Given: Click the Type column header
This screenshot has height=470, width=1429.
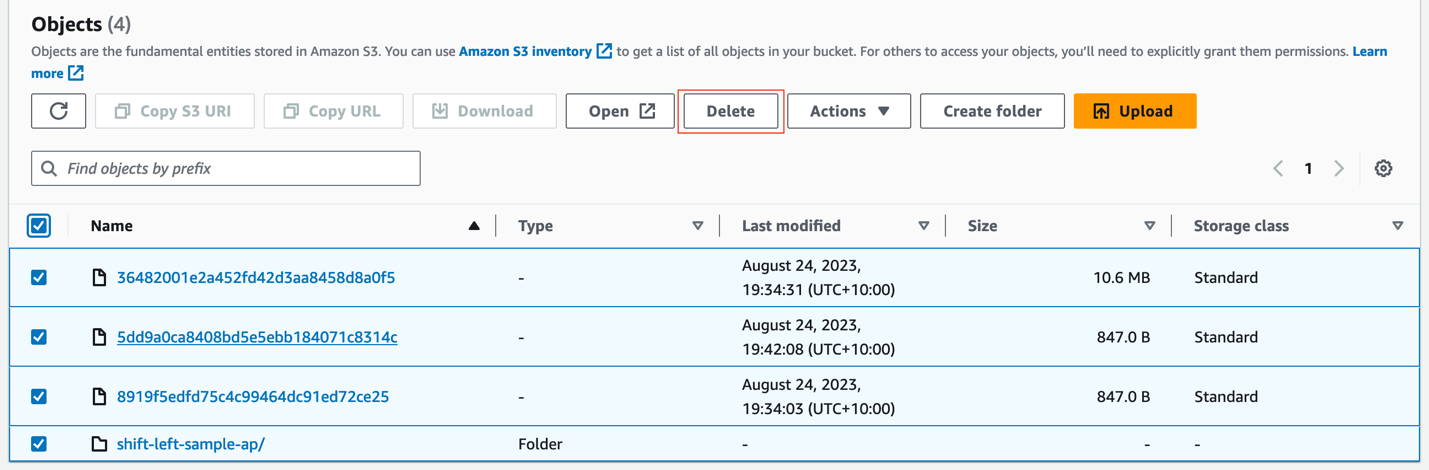Looking at the screenshot, I should point(535,226).
